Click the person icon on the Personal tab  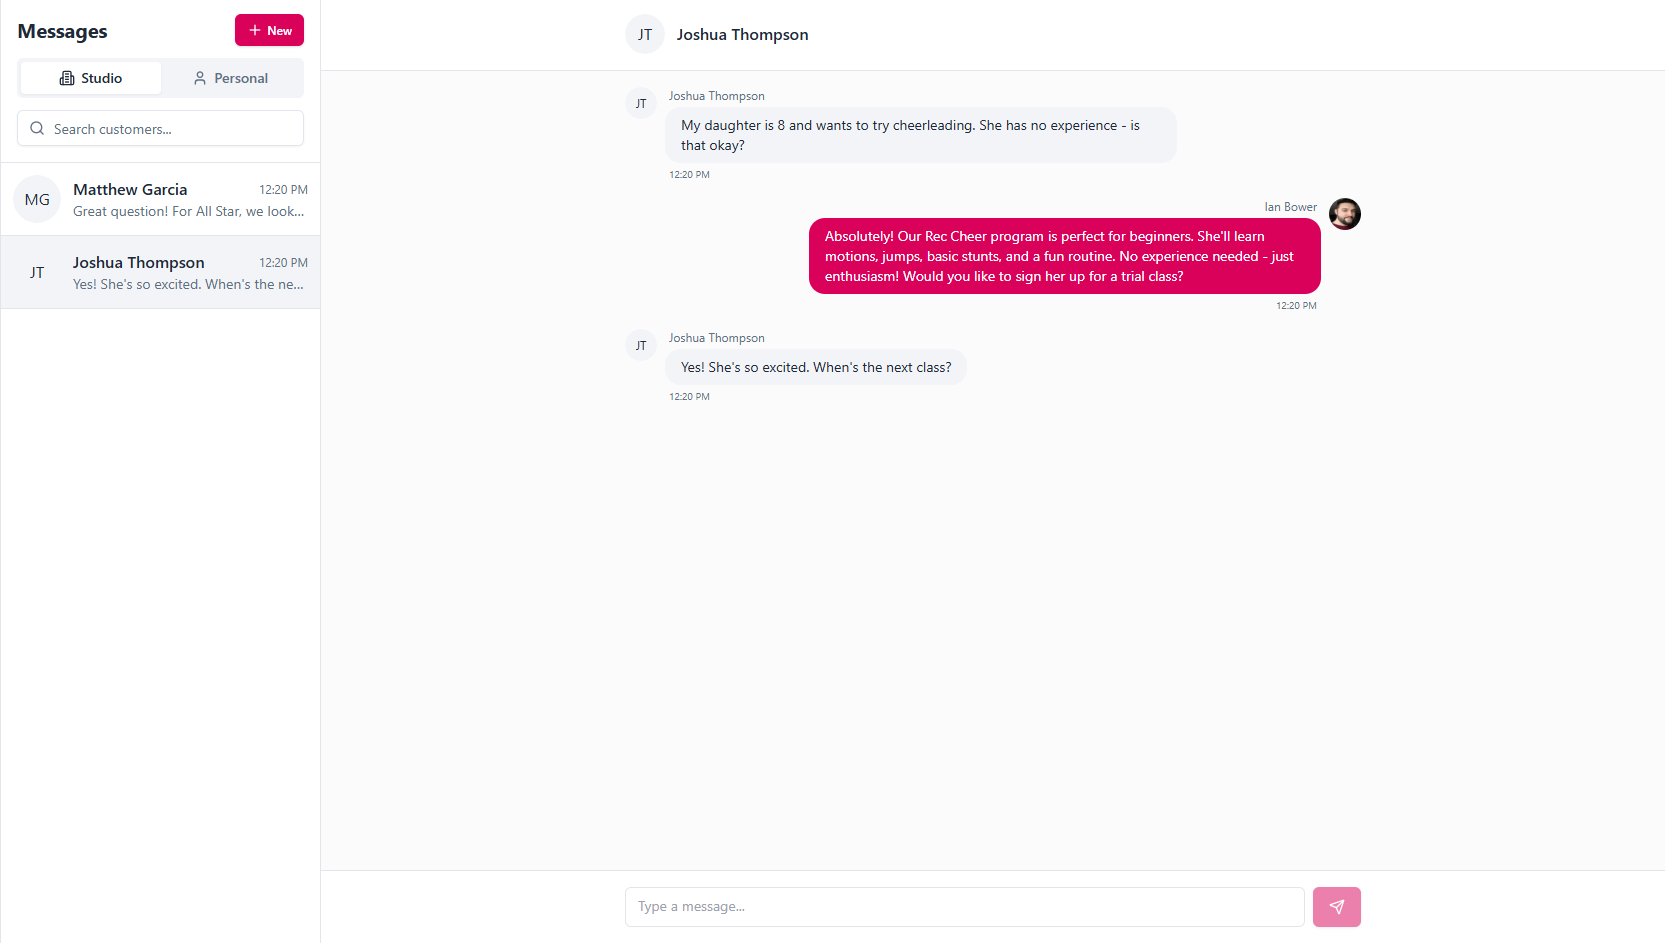pos(201,77)
